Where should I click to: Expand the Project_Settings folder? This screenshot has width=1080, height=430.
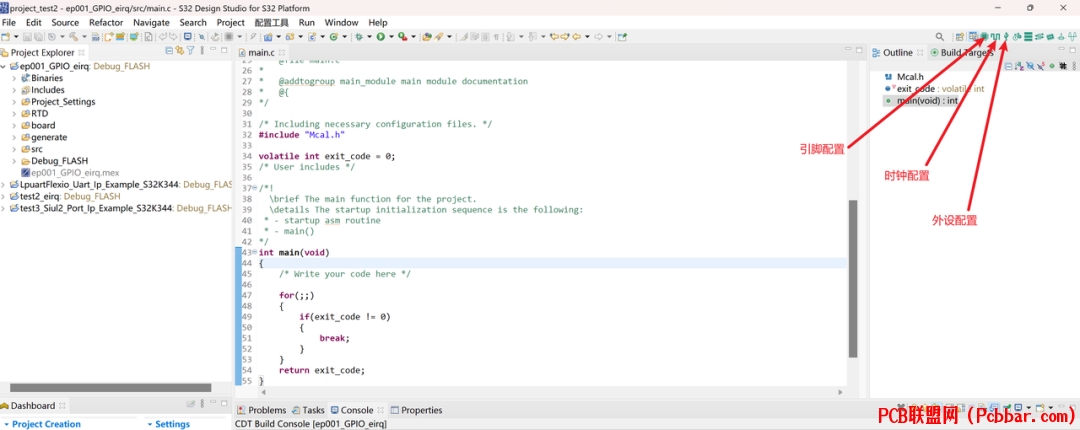(14, 101)
